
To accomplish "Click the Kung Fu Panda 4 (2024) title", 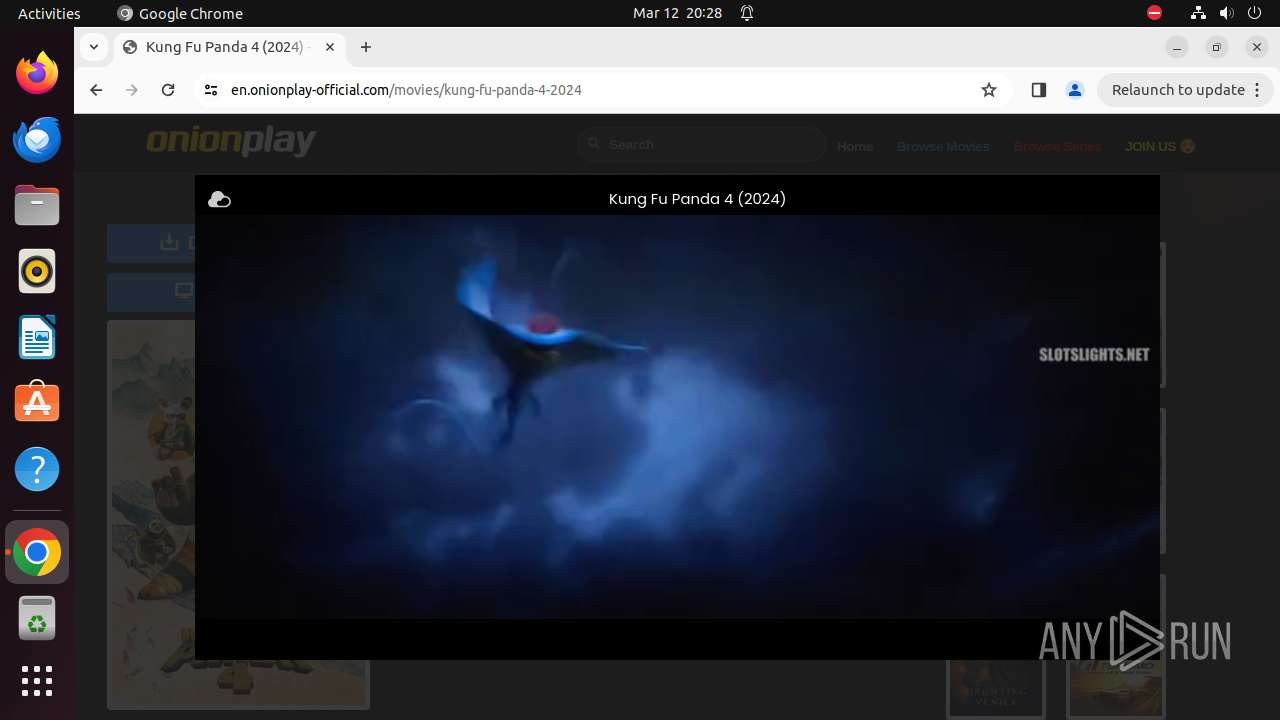I will 697,199.
